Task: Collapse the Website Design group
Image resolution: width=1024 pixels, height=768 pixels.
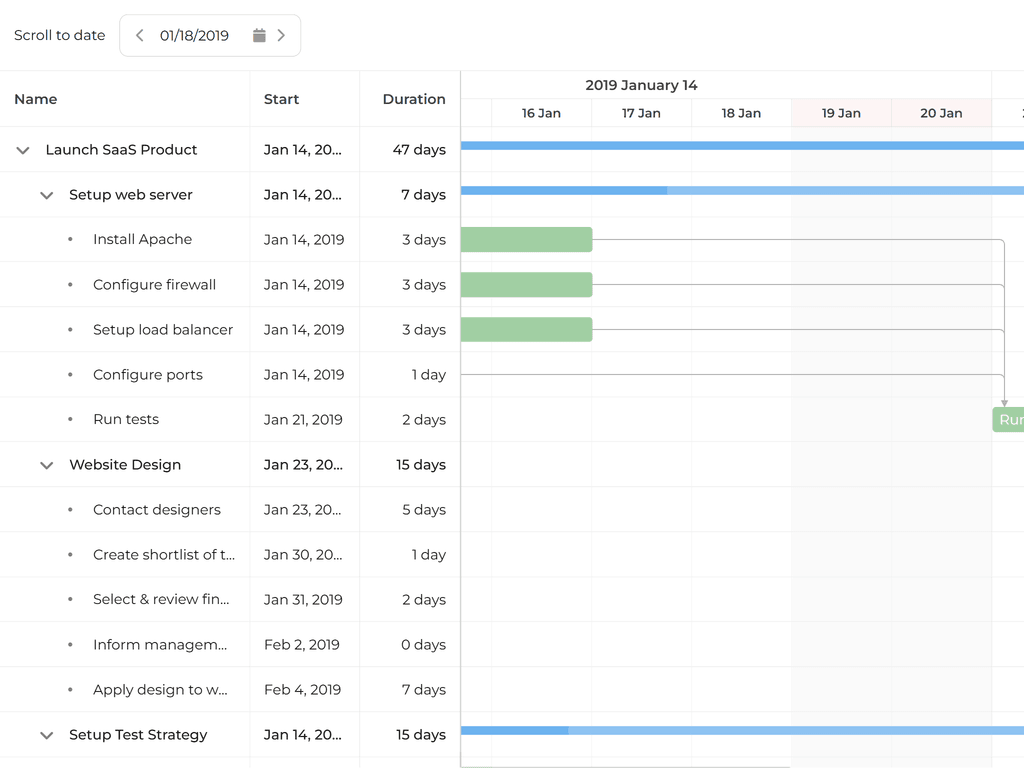Action: click(x=46, y=465)
